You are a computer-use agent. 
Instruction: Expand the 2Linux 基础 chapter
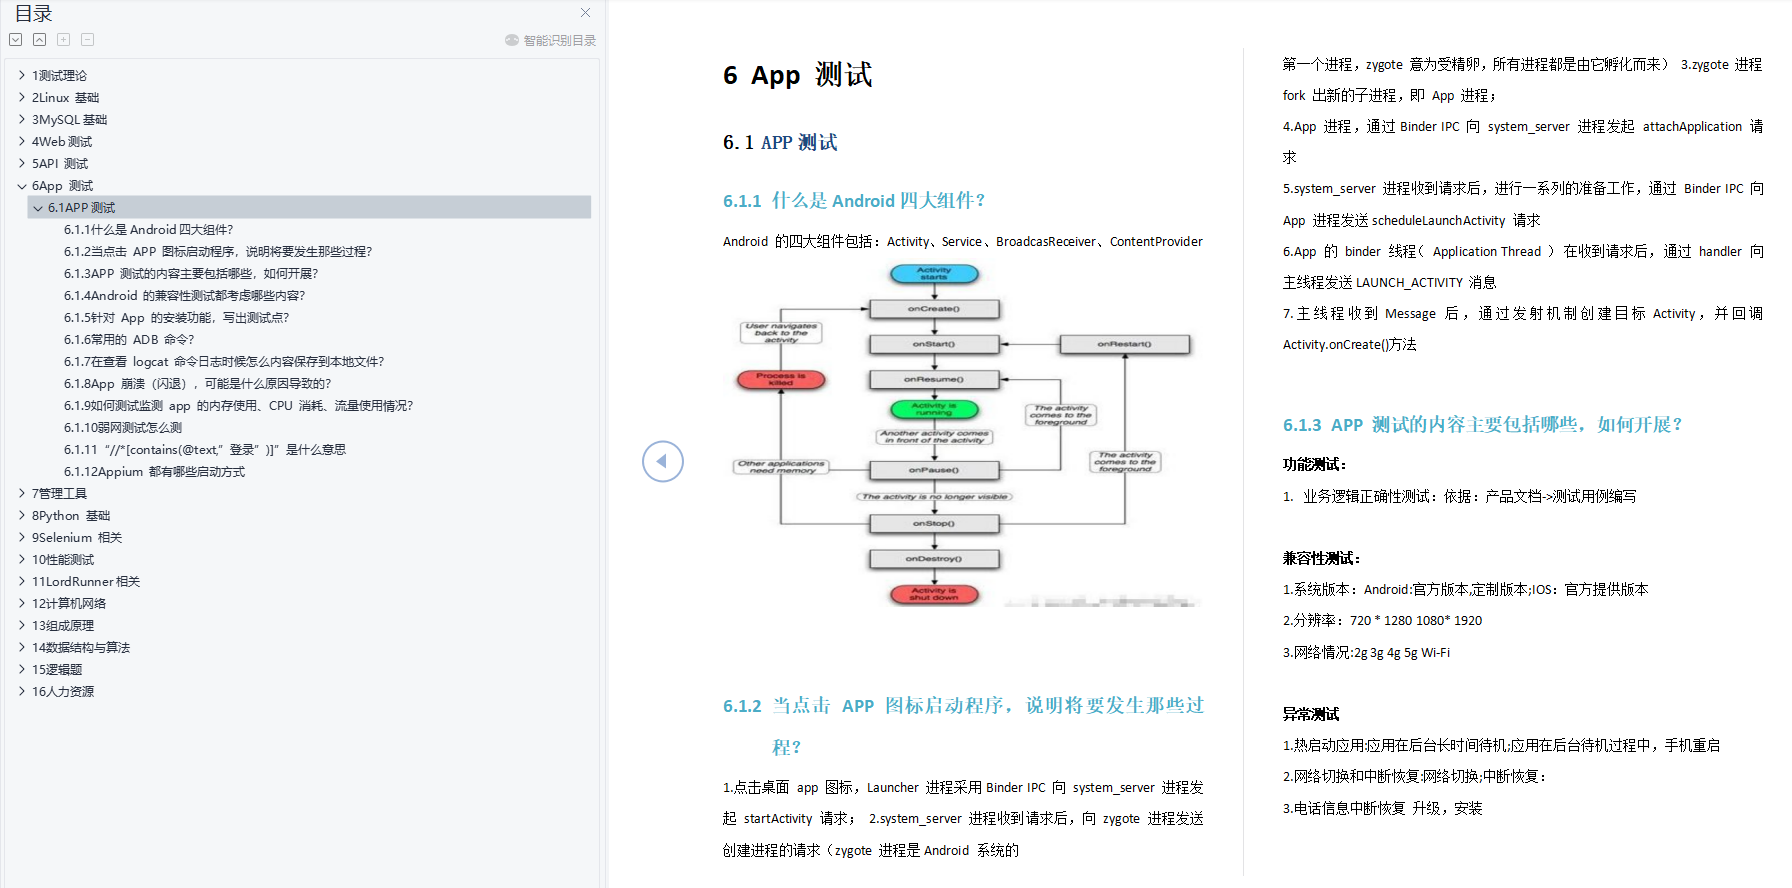pyautogui.click(x=22, y=97)
